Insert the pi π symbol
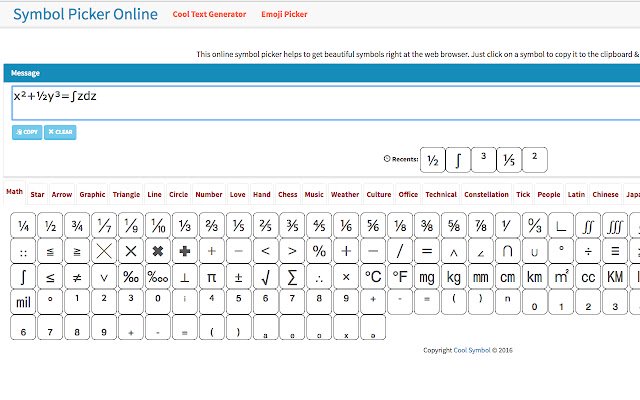 click(211, 277)
